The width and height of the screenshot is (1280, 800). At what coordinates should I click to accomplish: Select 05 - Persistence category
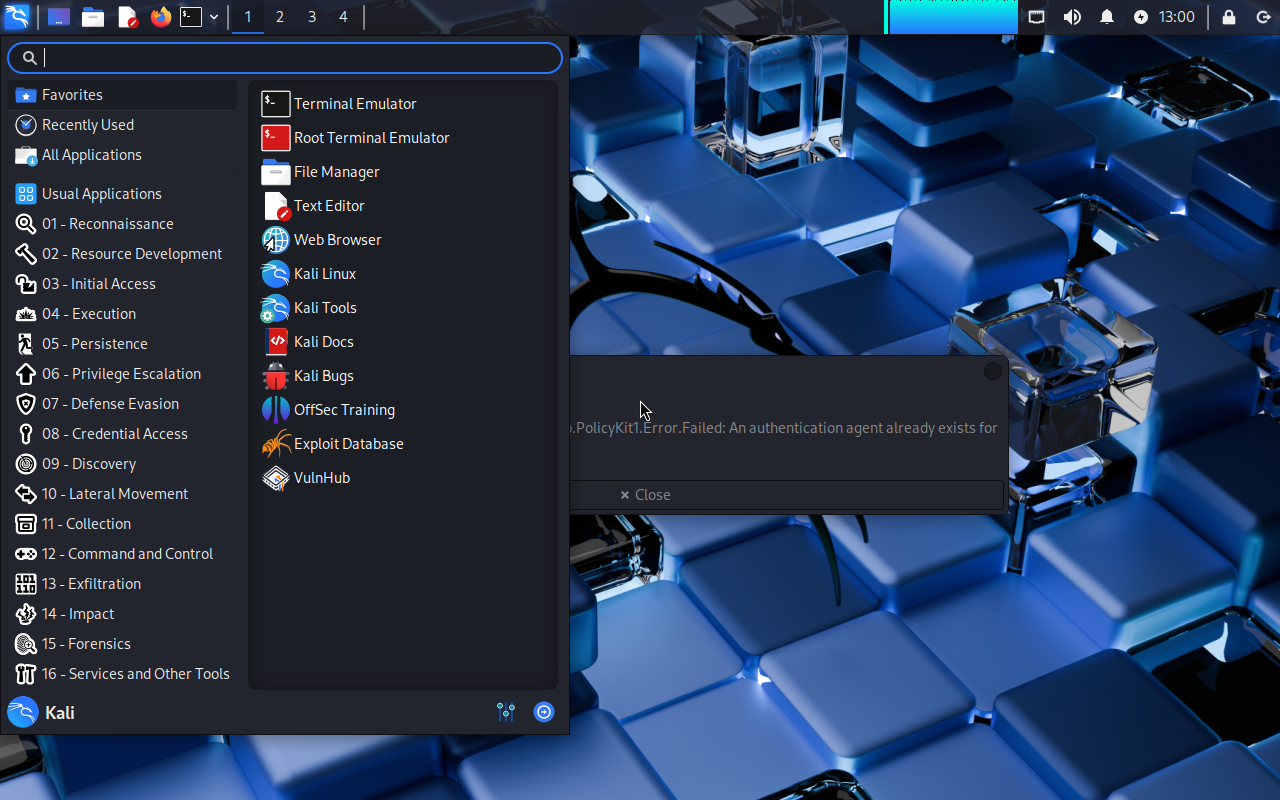(x=122, y=344)
